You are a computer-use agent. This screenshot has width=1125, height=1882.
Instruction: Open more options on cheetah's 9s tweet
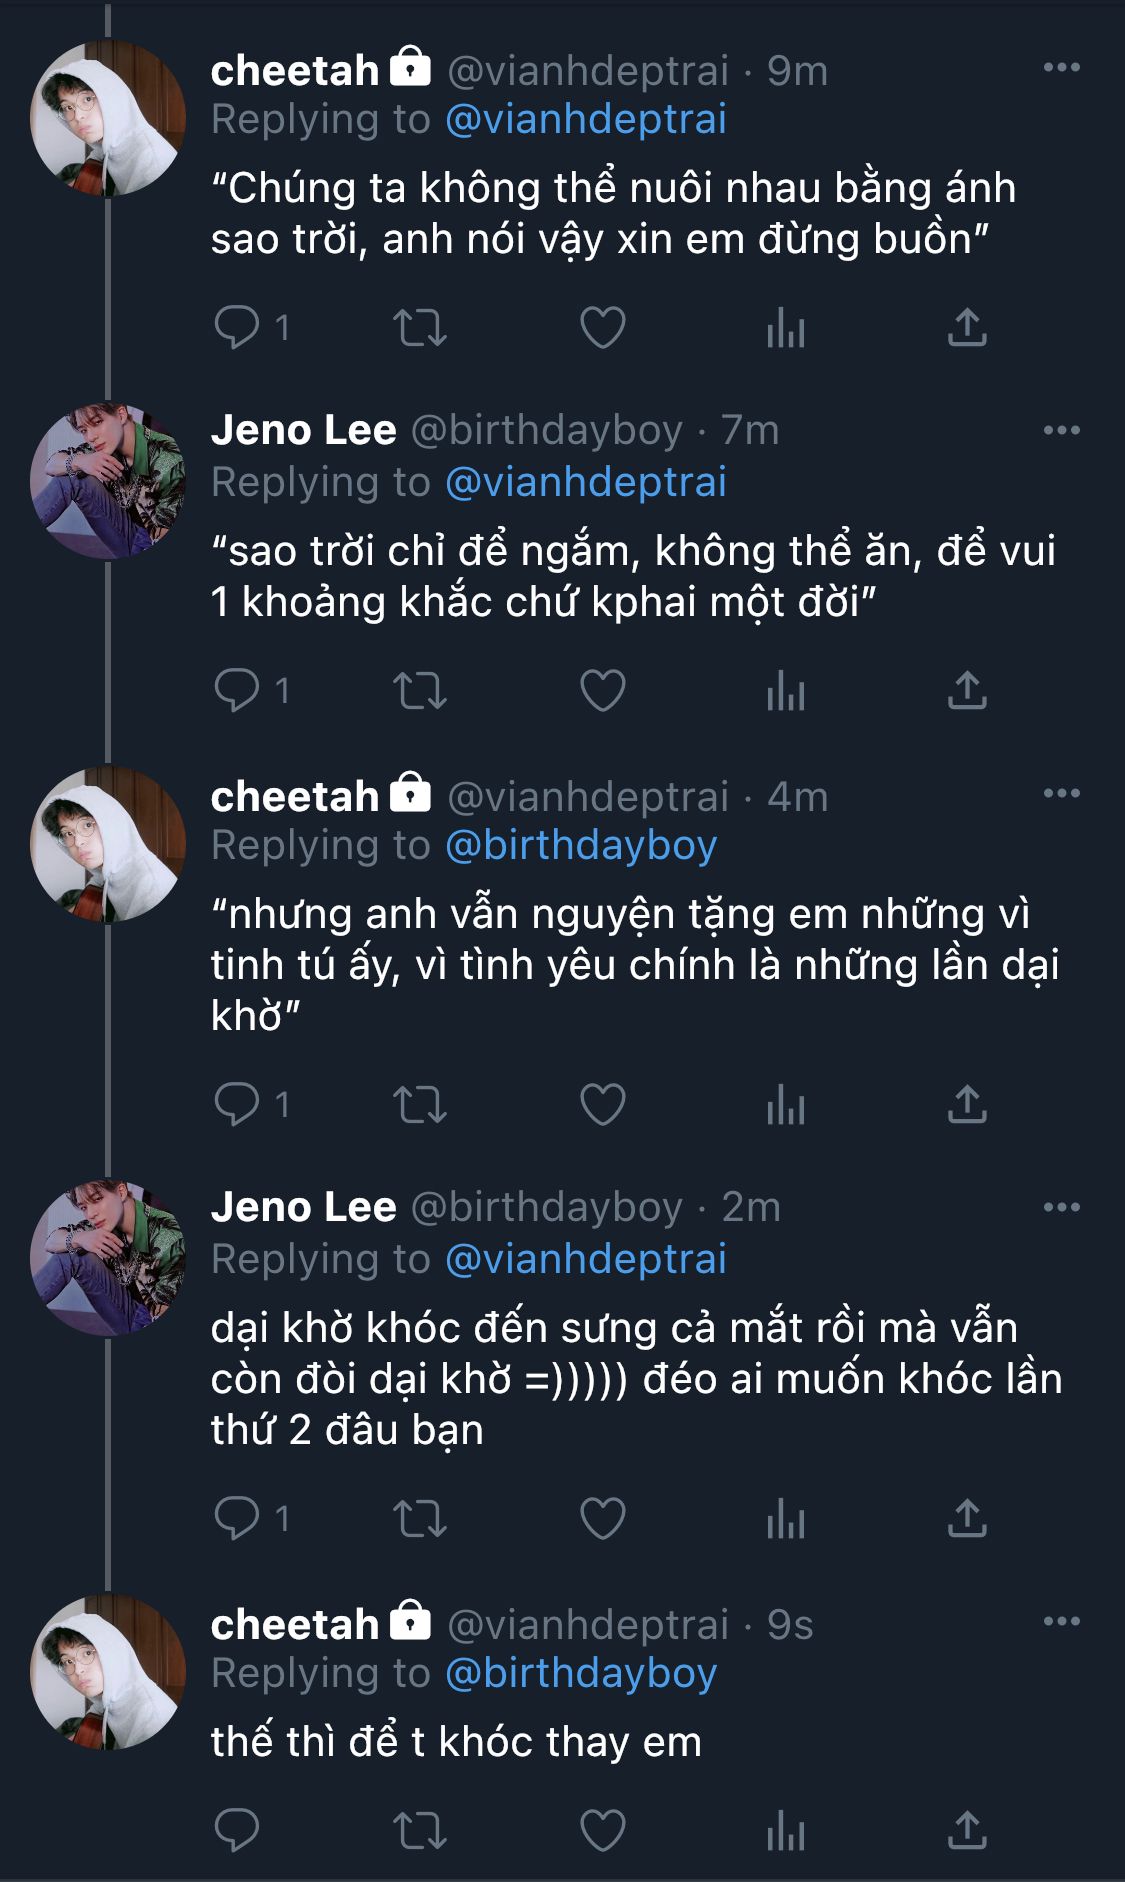coord(1061,1621)
